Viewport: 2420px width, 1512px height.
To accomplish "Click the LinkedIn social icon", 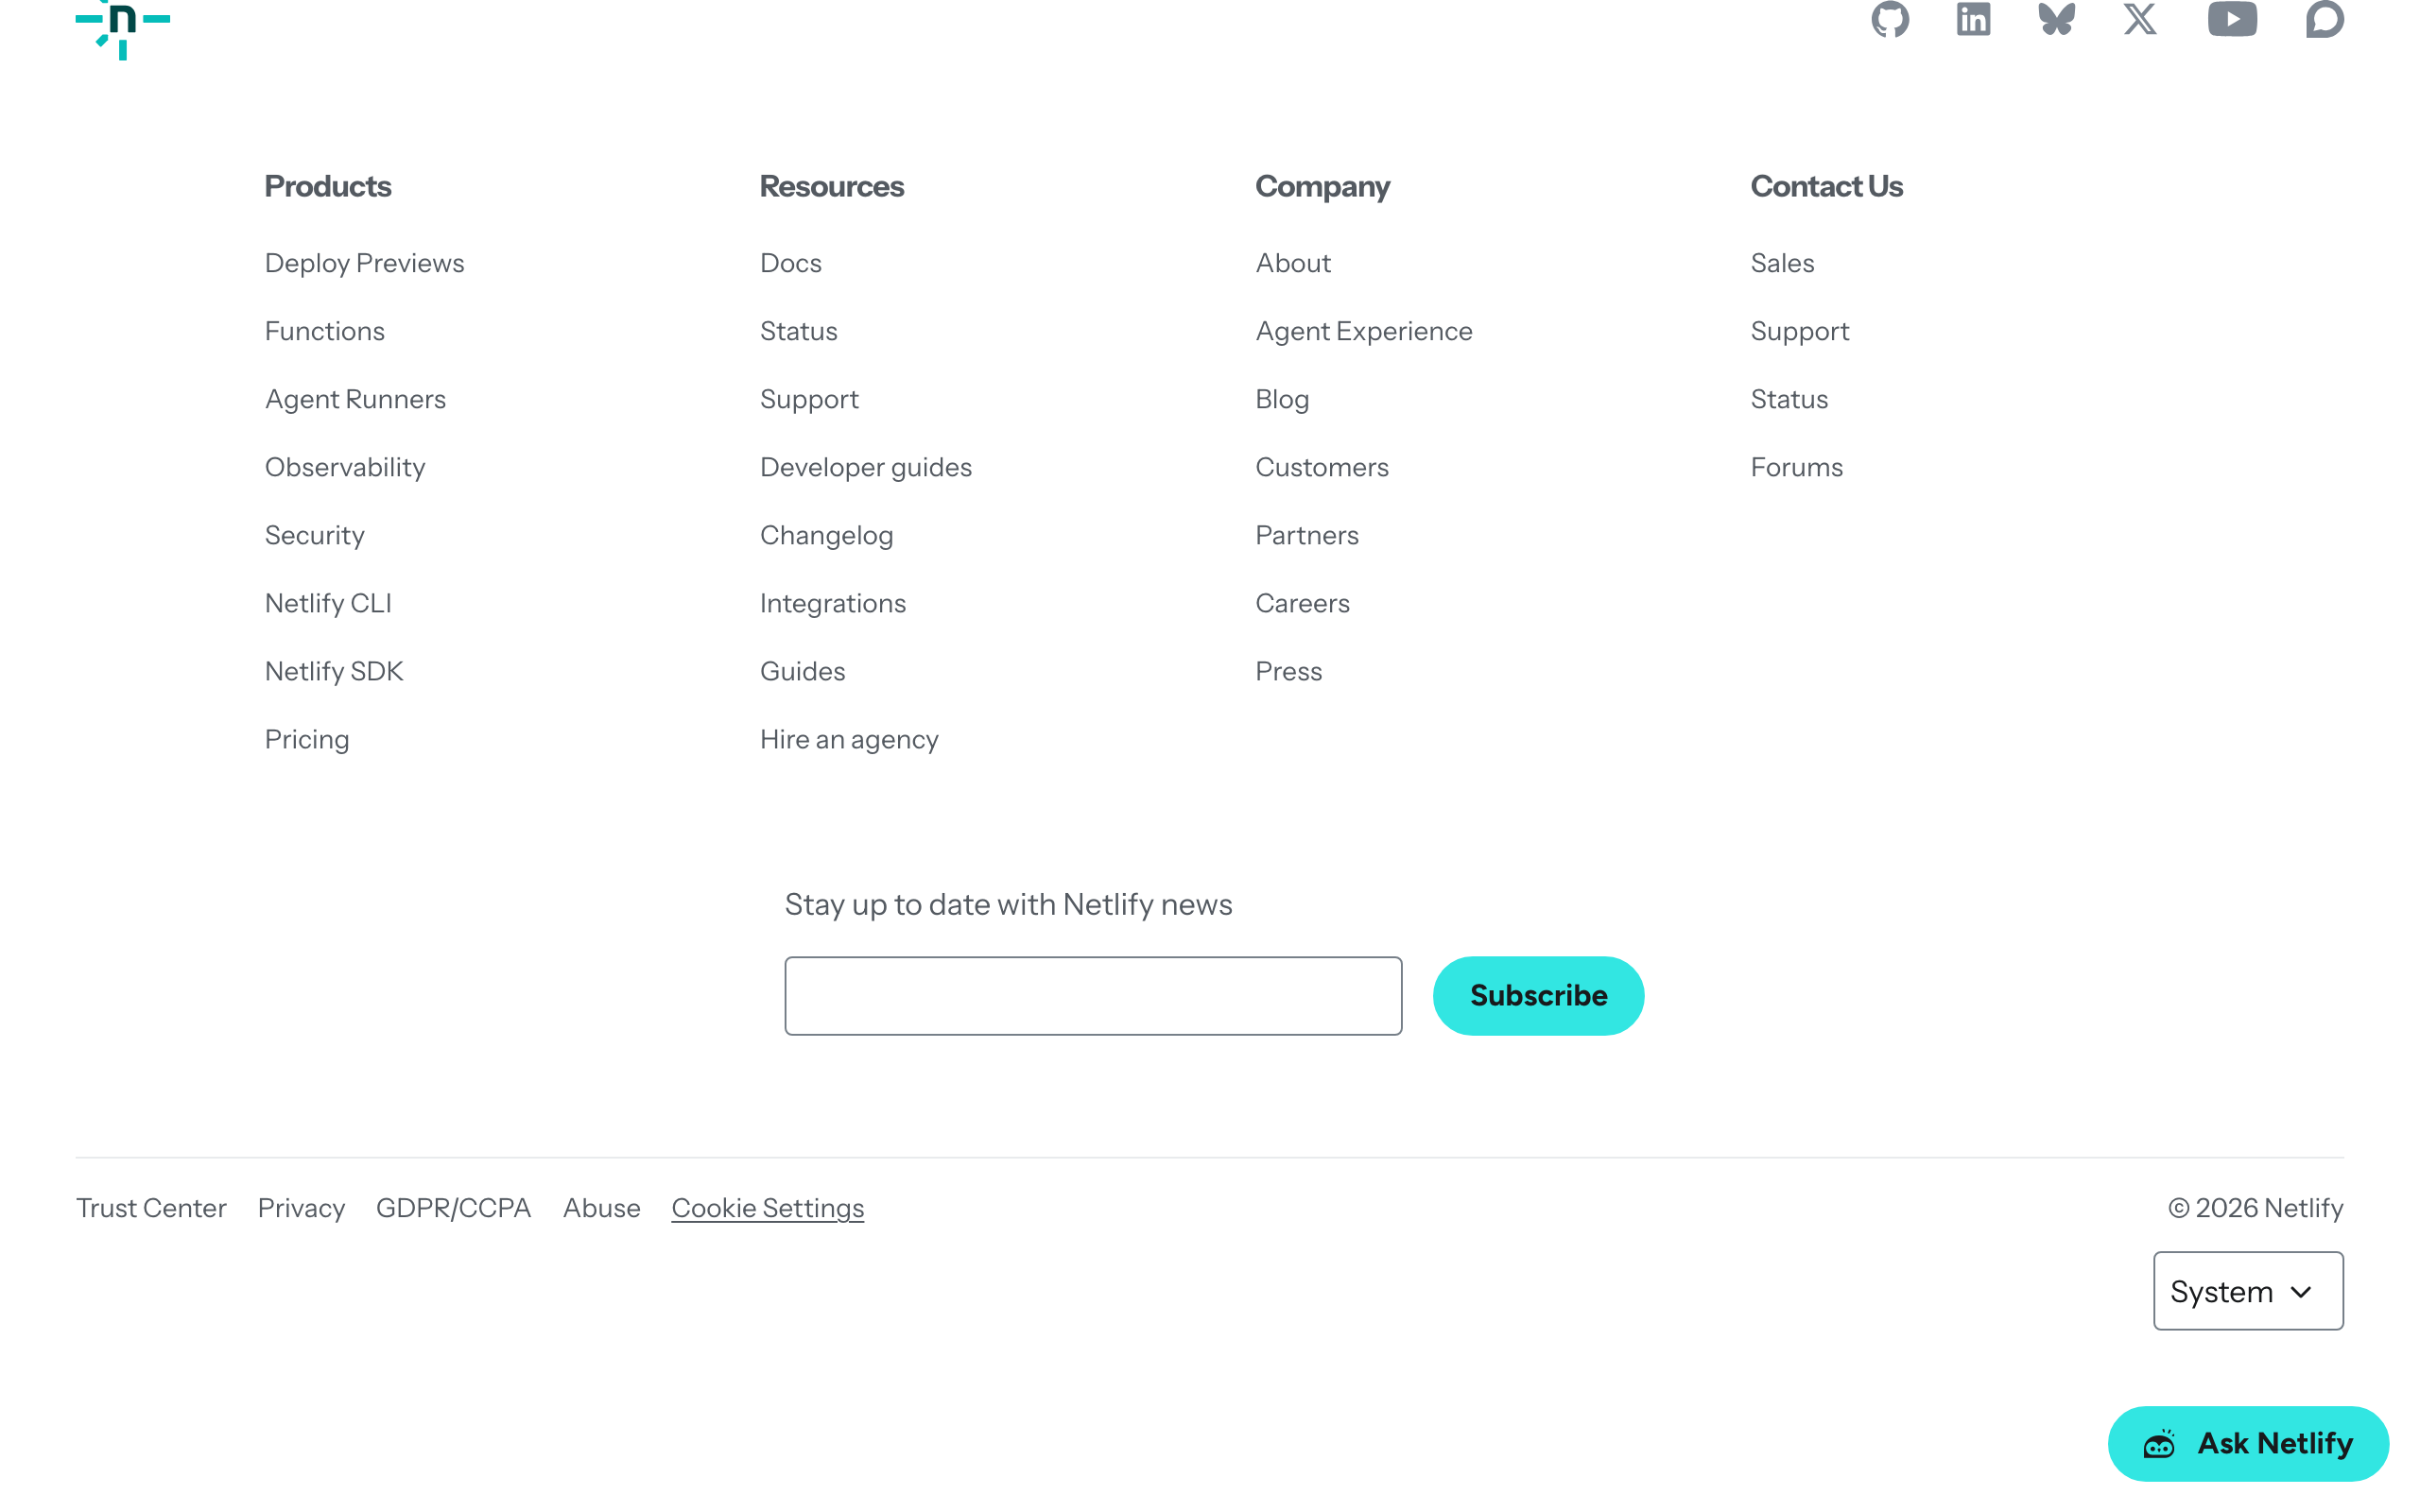I will click(x=1973, y=19).
